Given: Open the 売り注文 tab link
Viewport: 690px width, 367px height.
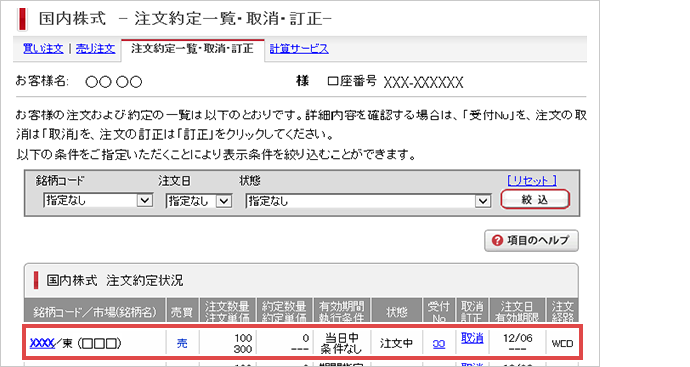Looking at the screenshot, I should (95, 48).
